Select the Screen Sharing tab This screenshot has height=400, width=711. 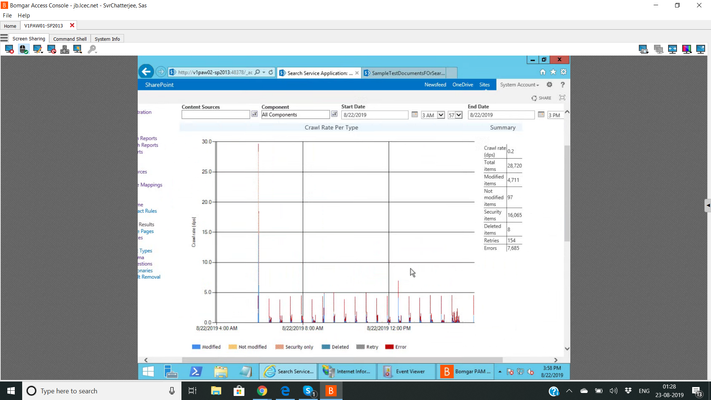coord(29,39)
